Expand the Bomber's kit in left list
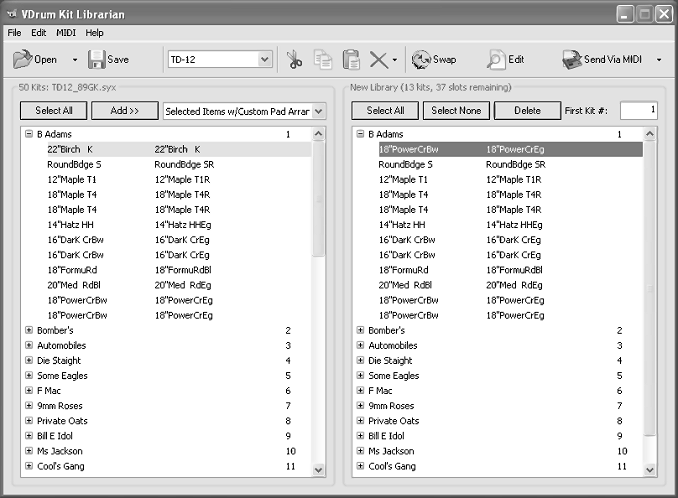678x498 pixels. click(x=28, y=330)
